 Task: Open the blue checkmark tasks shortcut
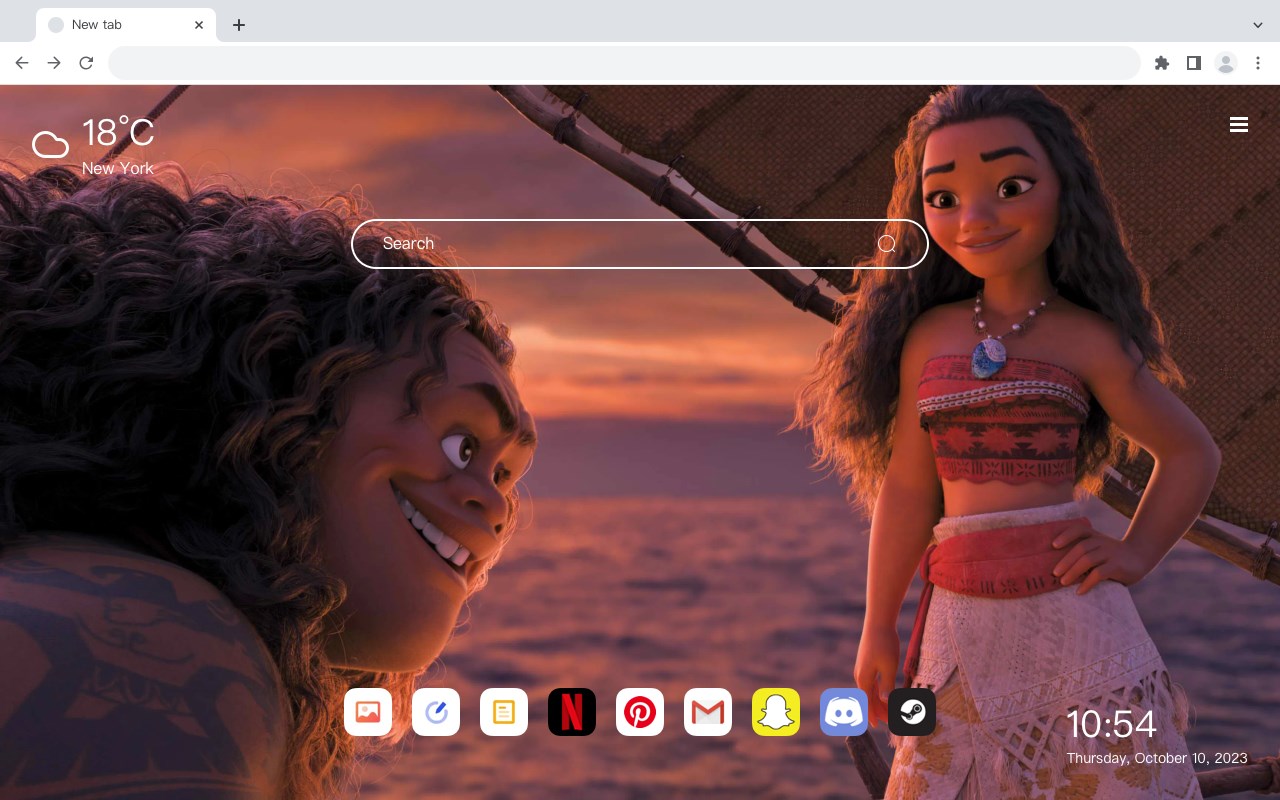point(436,712)
